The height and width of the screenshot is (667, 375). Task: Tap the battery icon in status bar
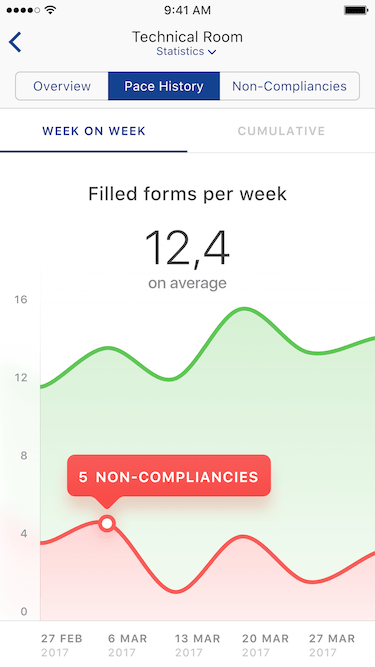(356, 10)
